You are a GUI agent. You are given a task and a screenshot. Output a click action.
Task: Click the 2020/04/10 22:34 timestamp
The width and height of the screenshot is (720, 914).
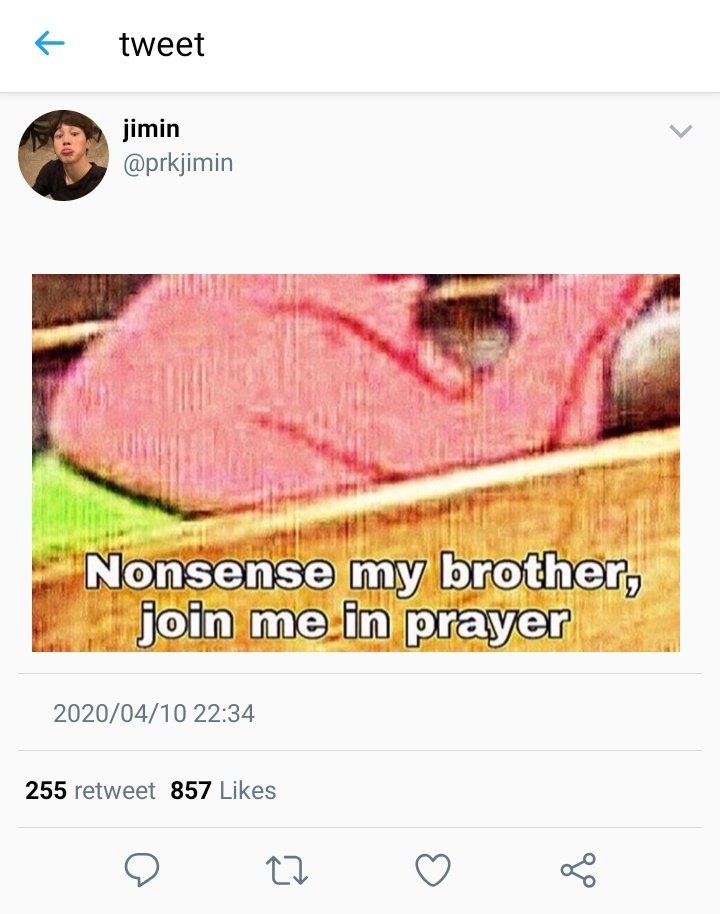point(154,713)
